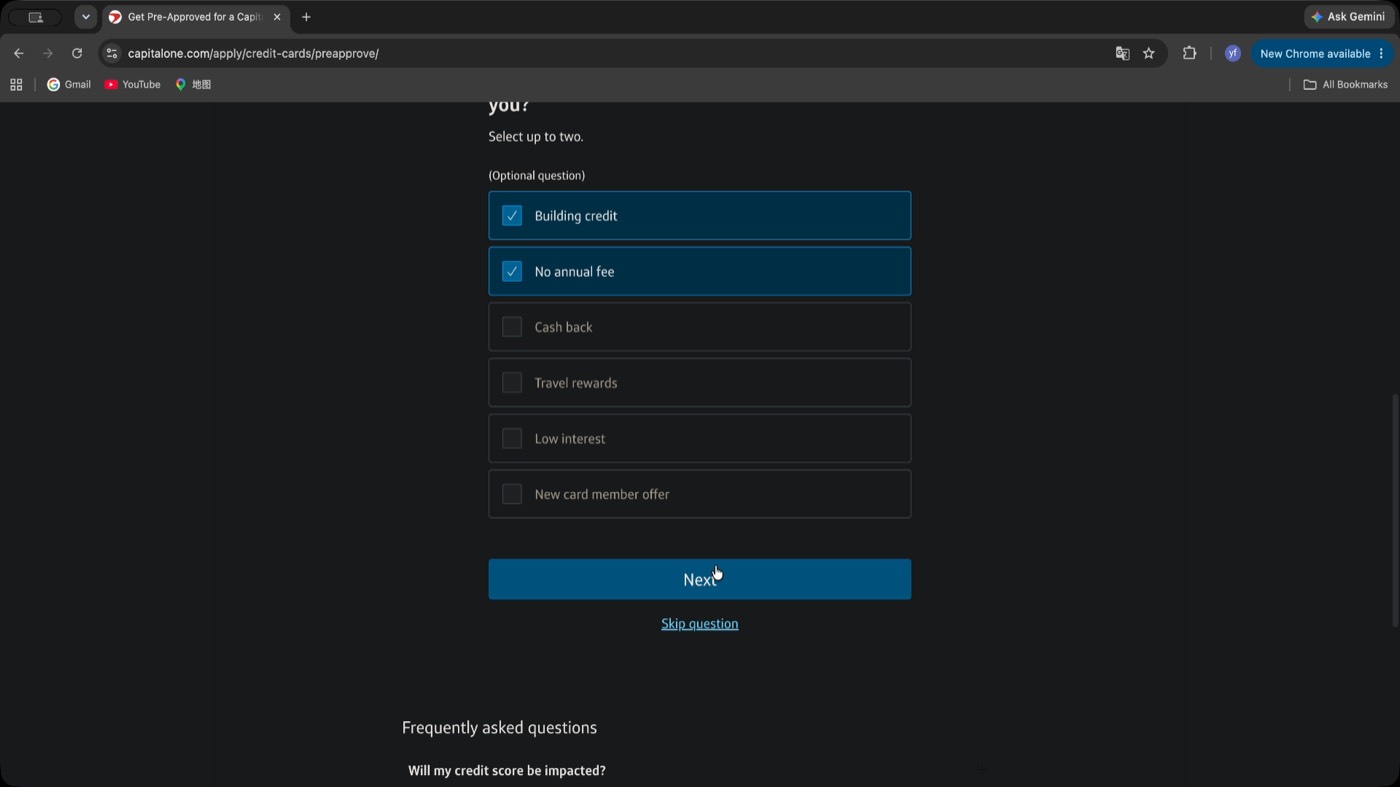This screenshot has height=787, width=1400.
Task: Click the Next button
Action: pos(699,579)
